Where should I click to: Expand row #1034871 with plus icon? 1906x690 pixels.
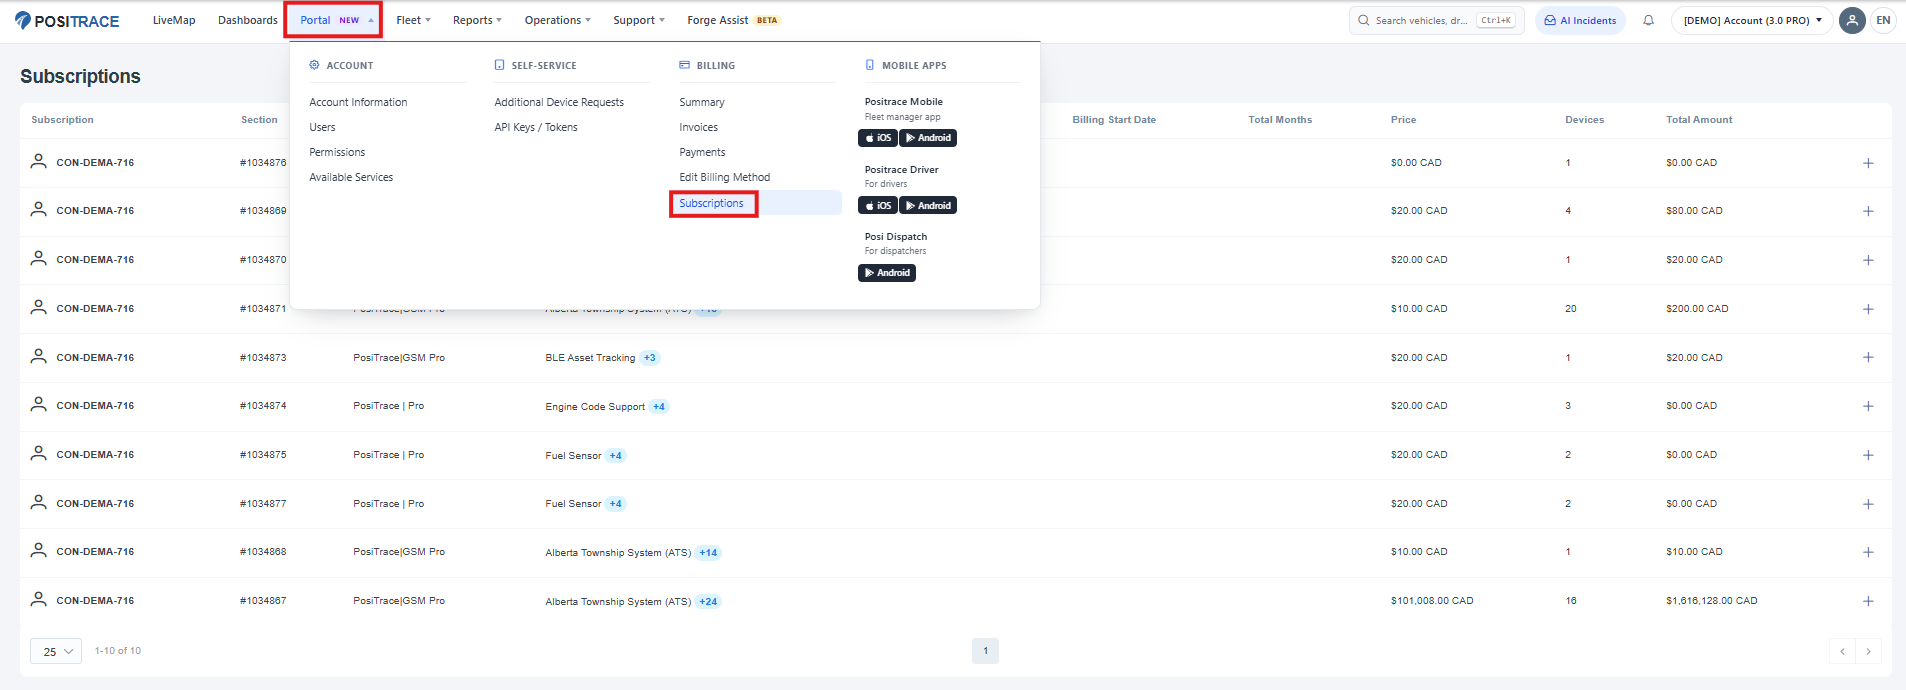click(1868, 309)
